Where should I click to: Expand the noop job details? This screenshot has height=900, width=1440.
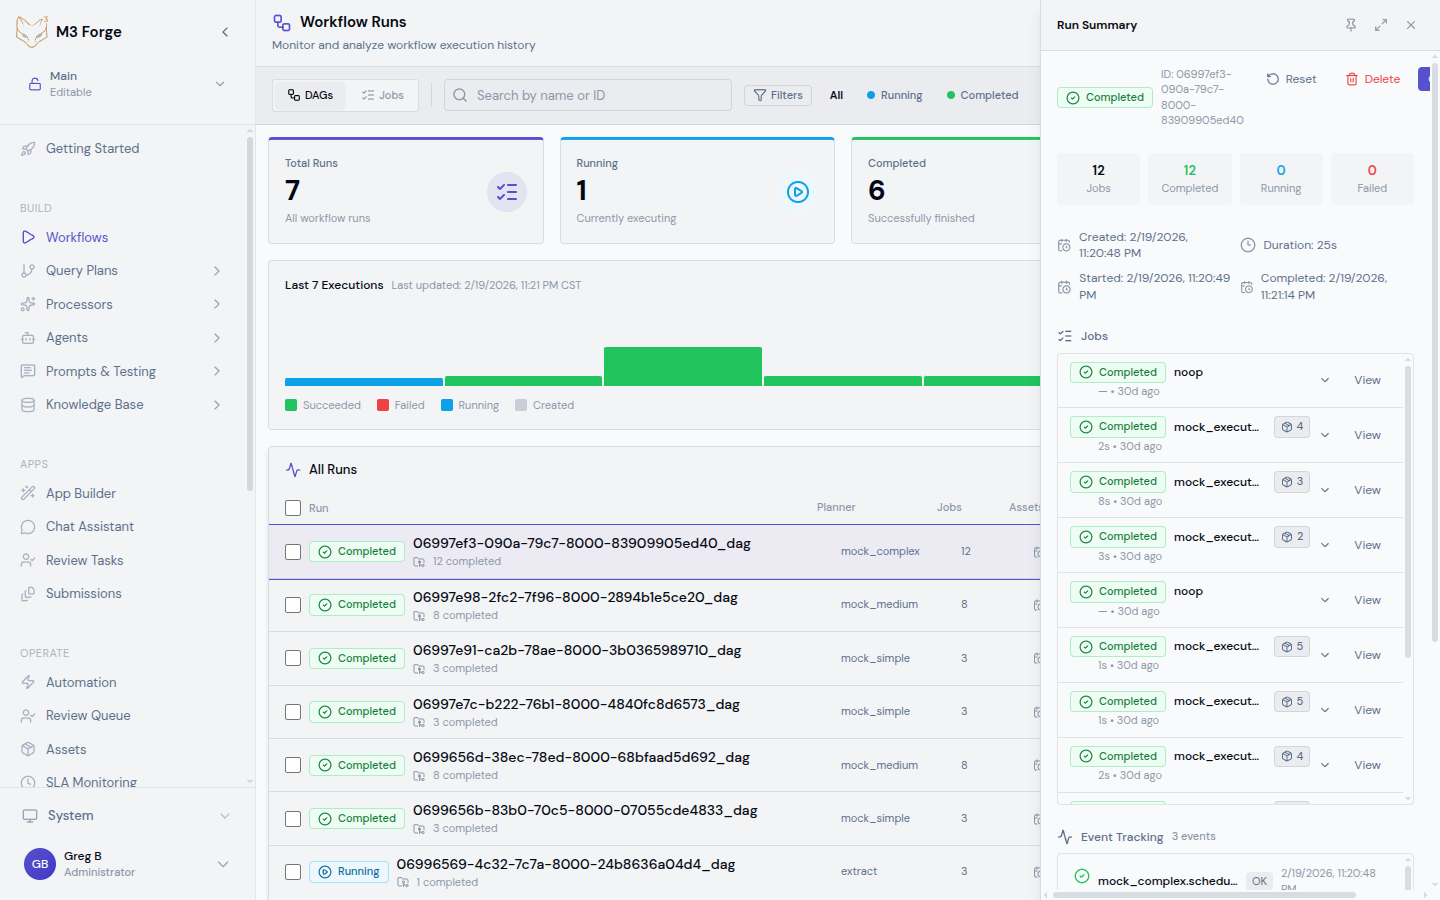[x=1325, y=380]
